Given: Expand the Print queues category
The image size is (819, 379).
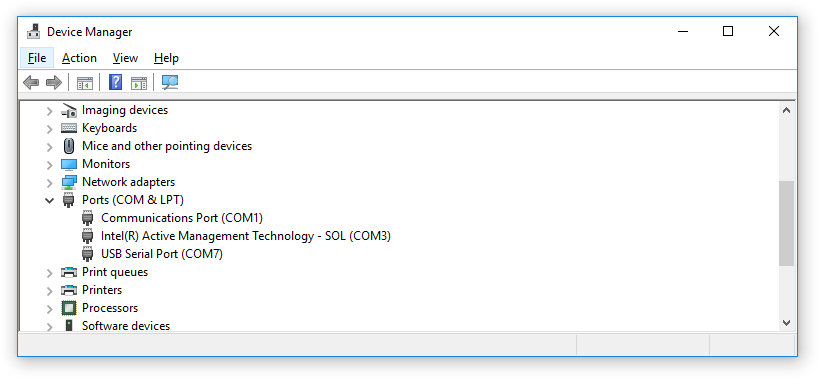Looking at the screenshot, I should coord(50,273).
